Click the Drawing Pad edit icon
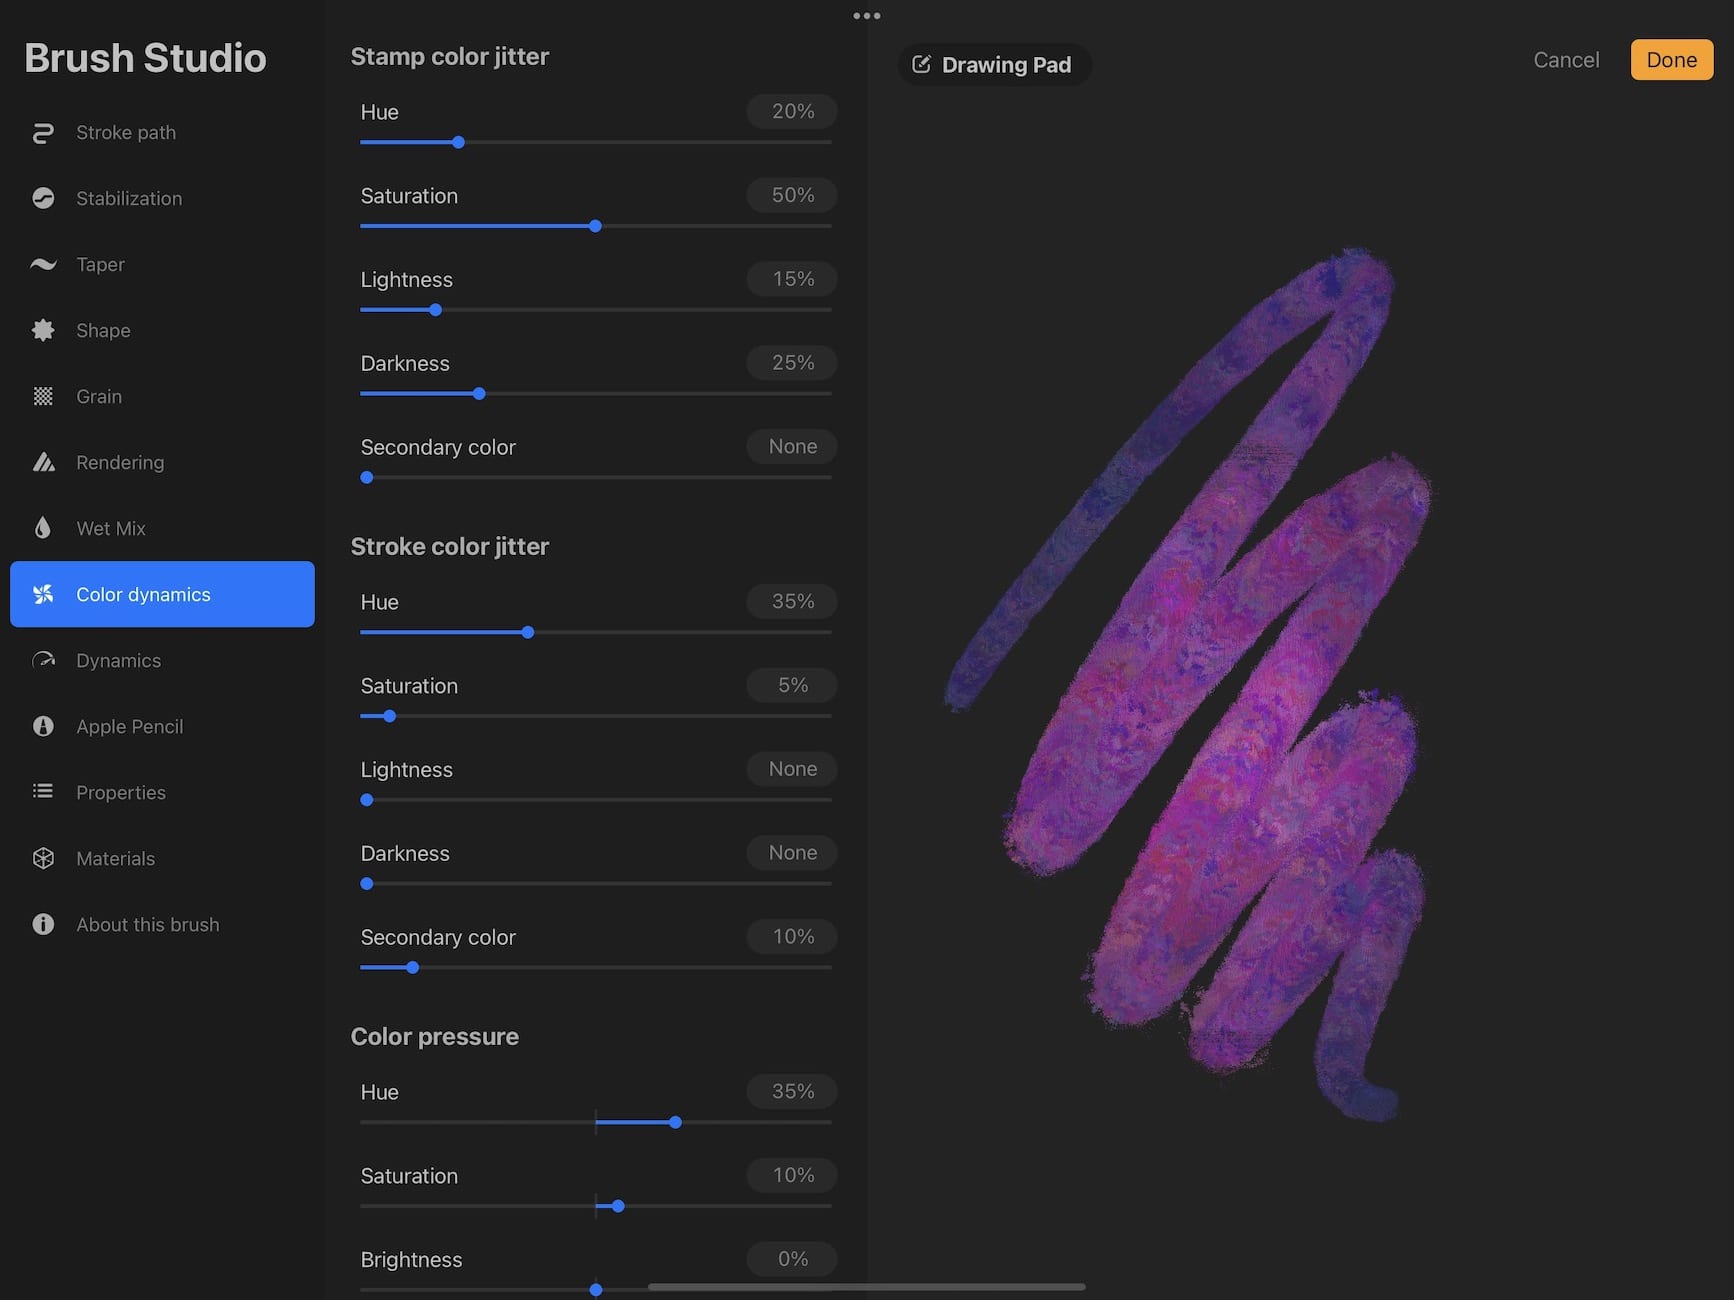Screen dimensions: 1734x1300 click(921, 65)
